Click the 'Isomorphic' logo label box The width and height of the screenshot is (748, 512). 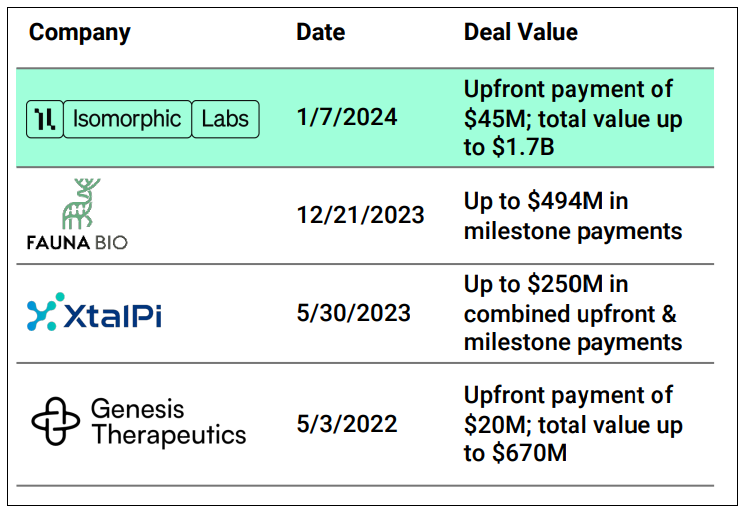(x=127, y=119)
